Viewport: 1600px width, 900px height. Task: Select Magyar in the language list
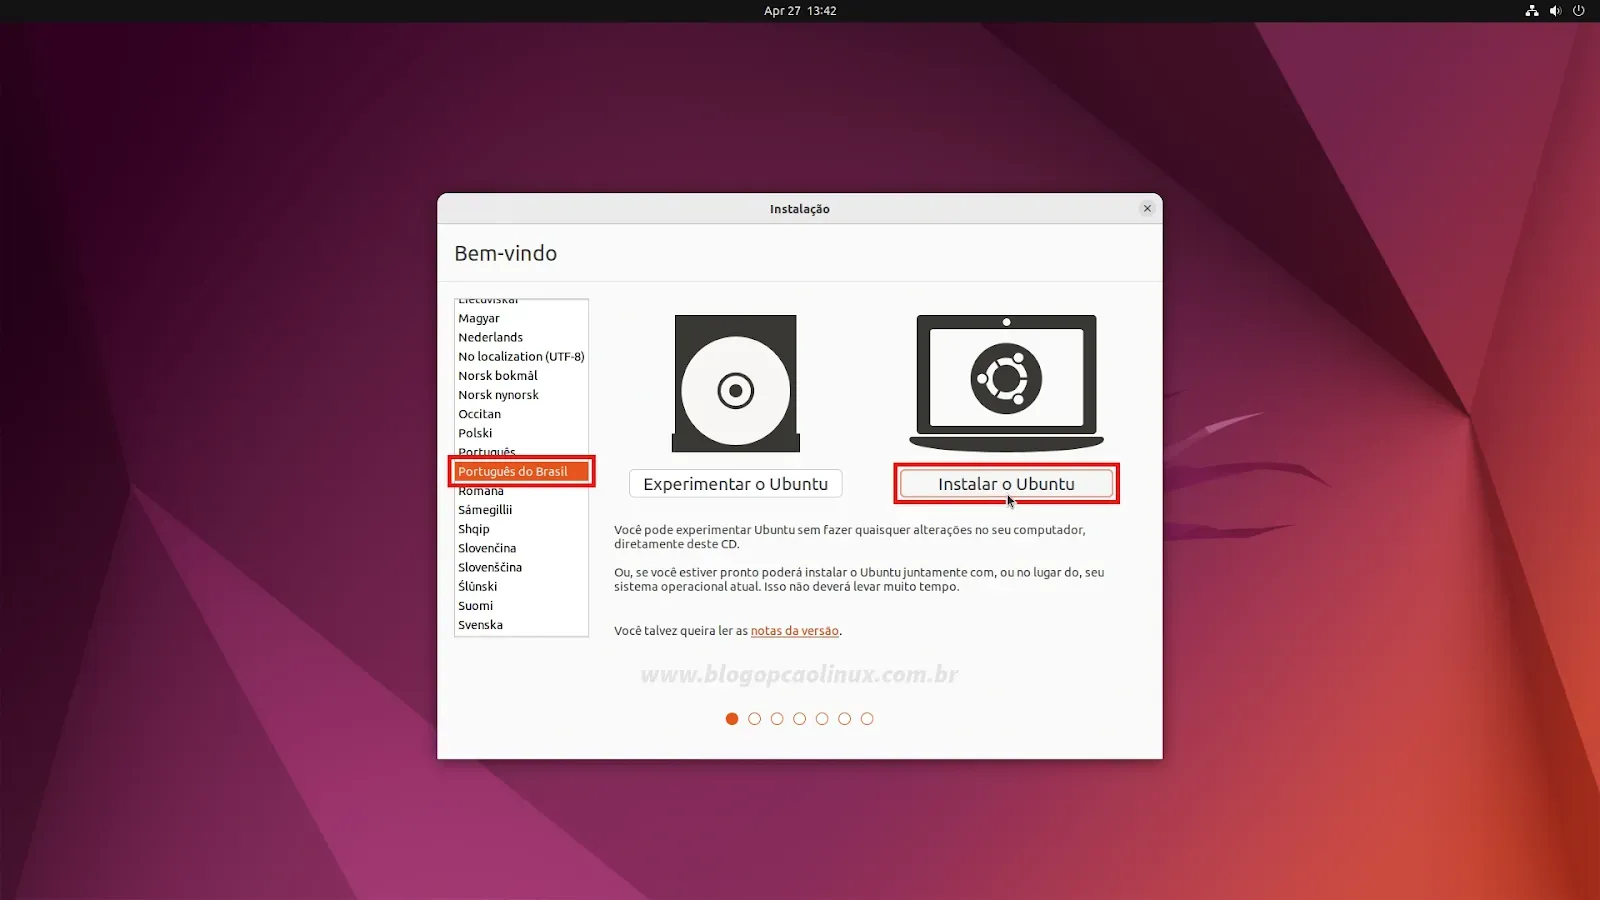click(x=521, y=318)
